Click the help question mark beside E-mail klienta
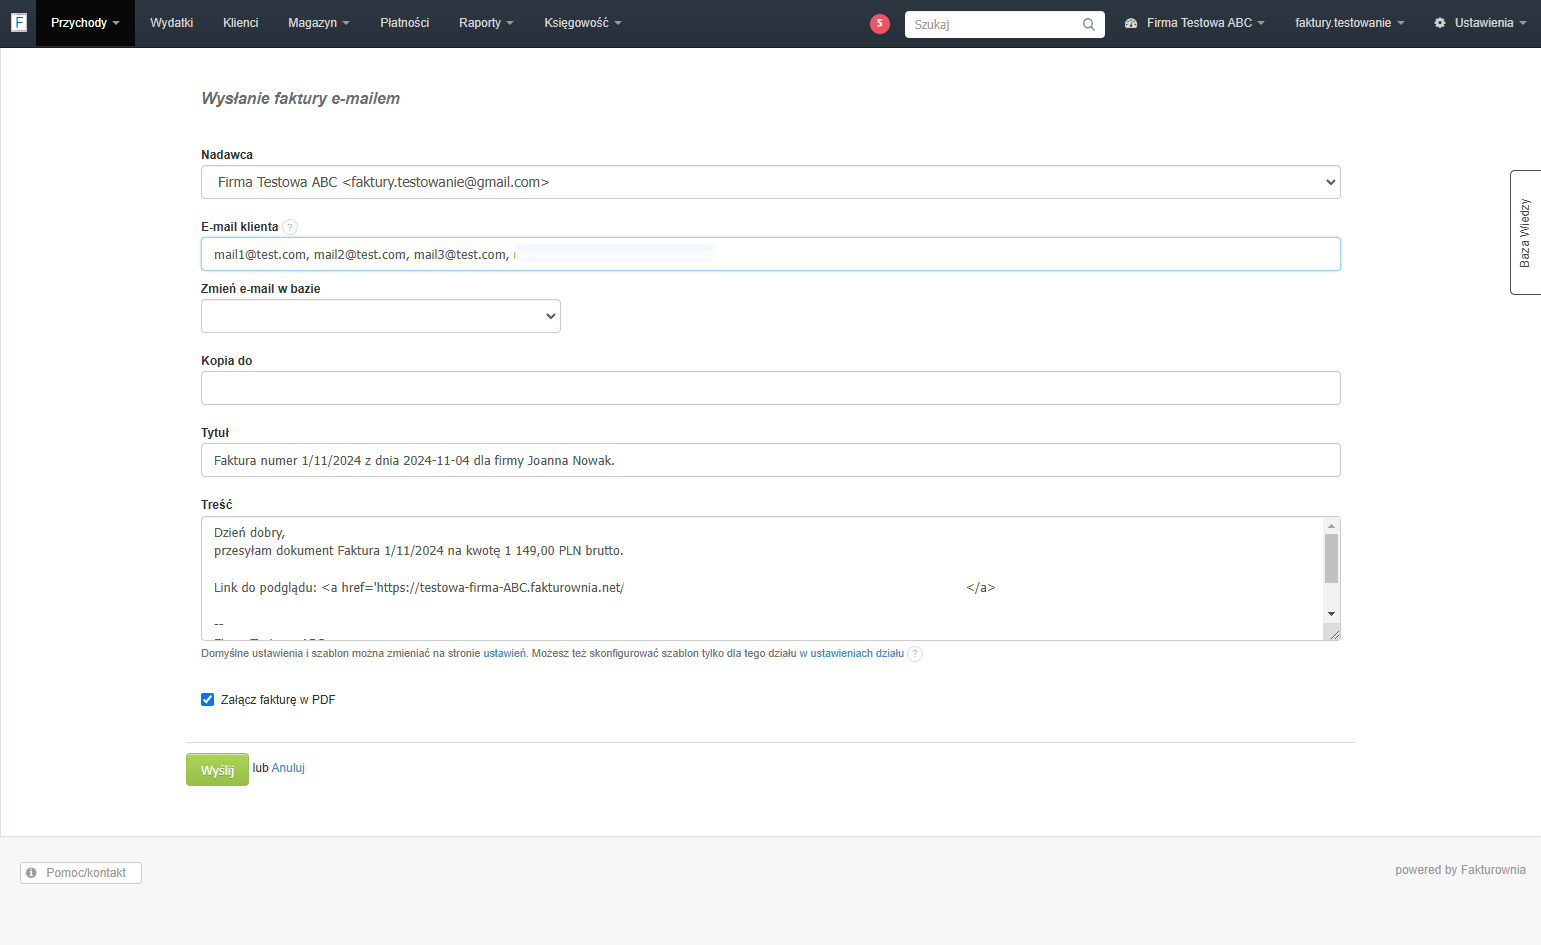The height and width of the screenshot is (945, 1541). tap(290, 227)
